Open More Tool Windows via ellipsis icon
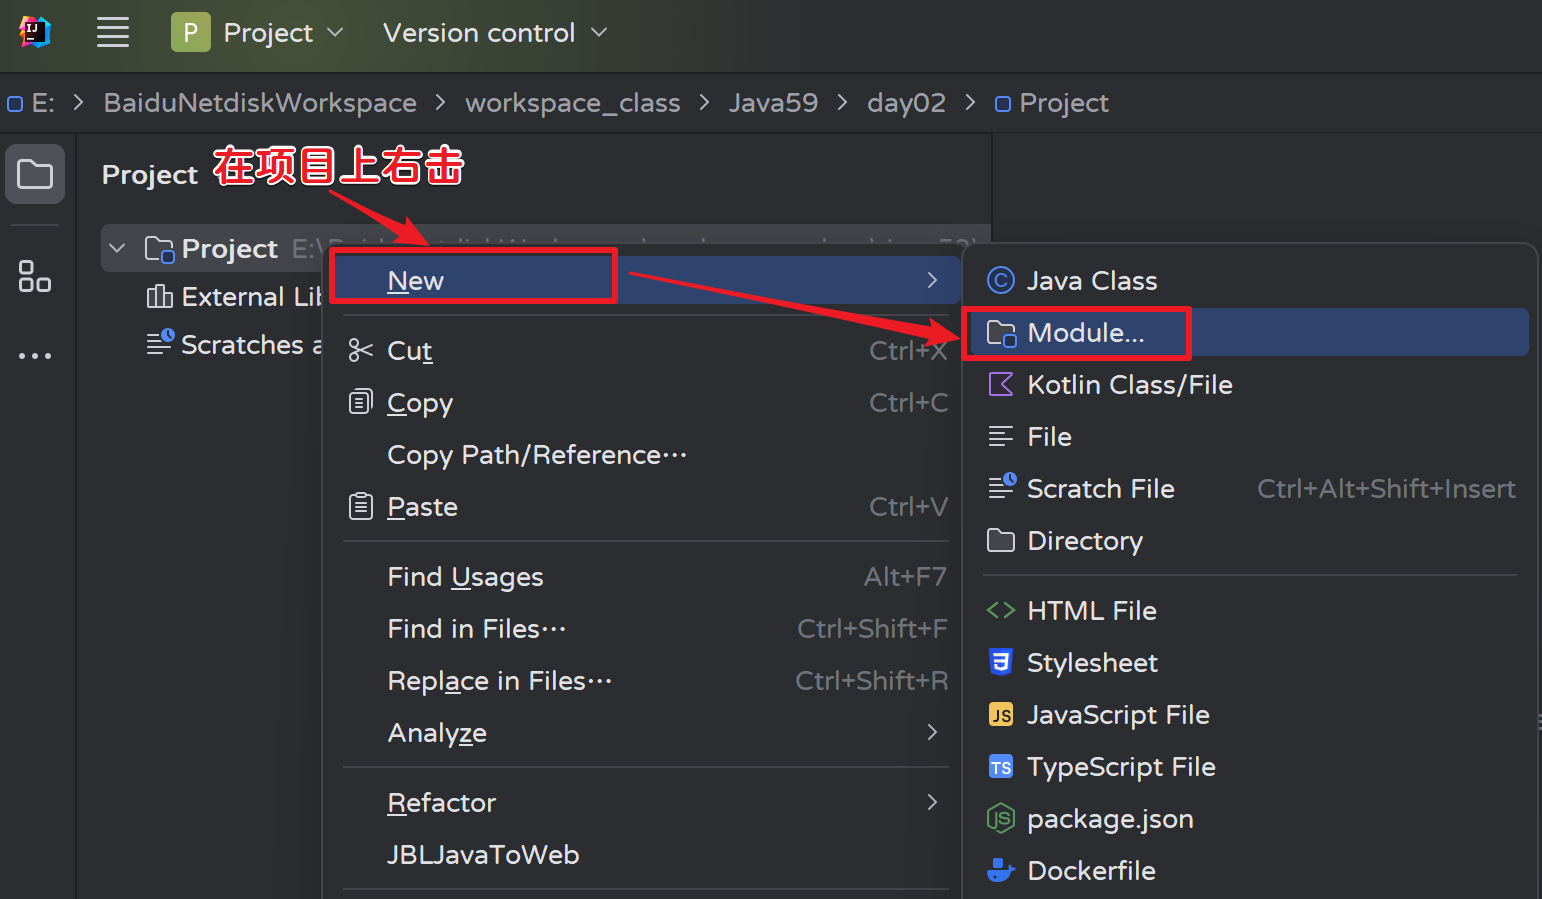 click(35, 355)
